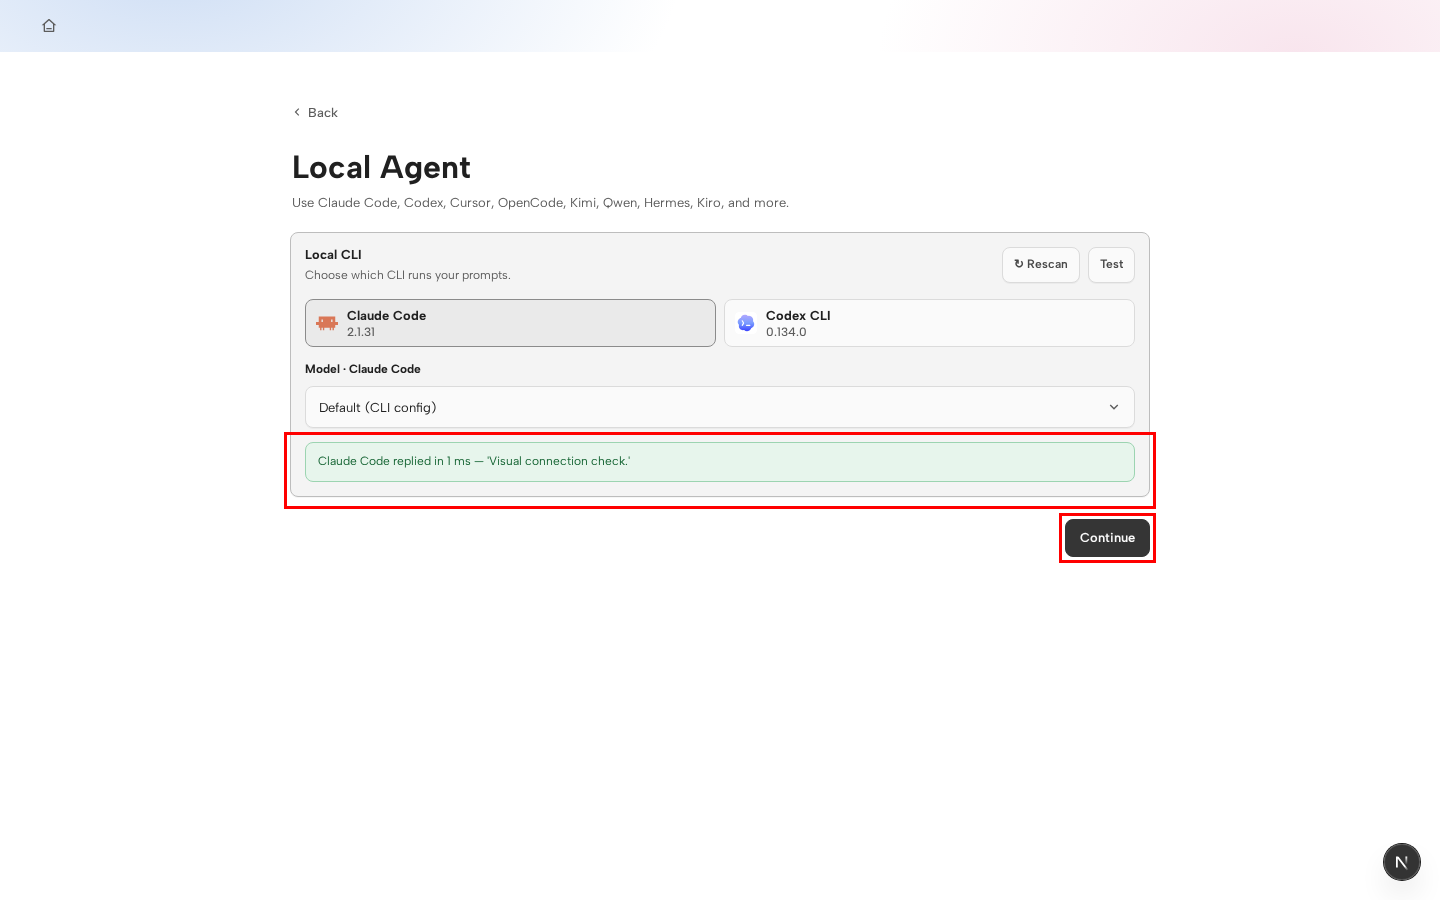1440x900 pixels.
Task: Click the Claude Code logo icon
Action: click(327, 323)
